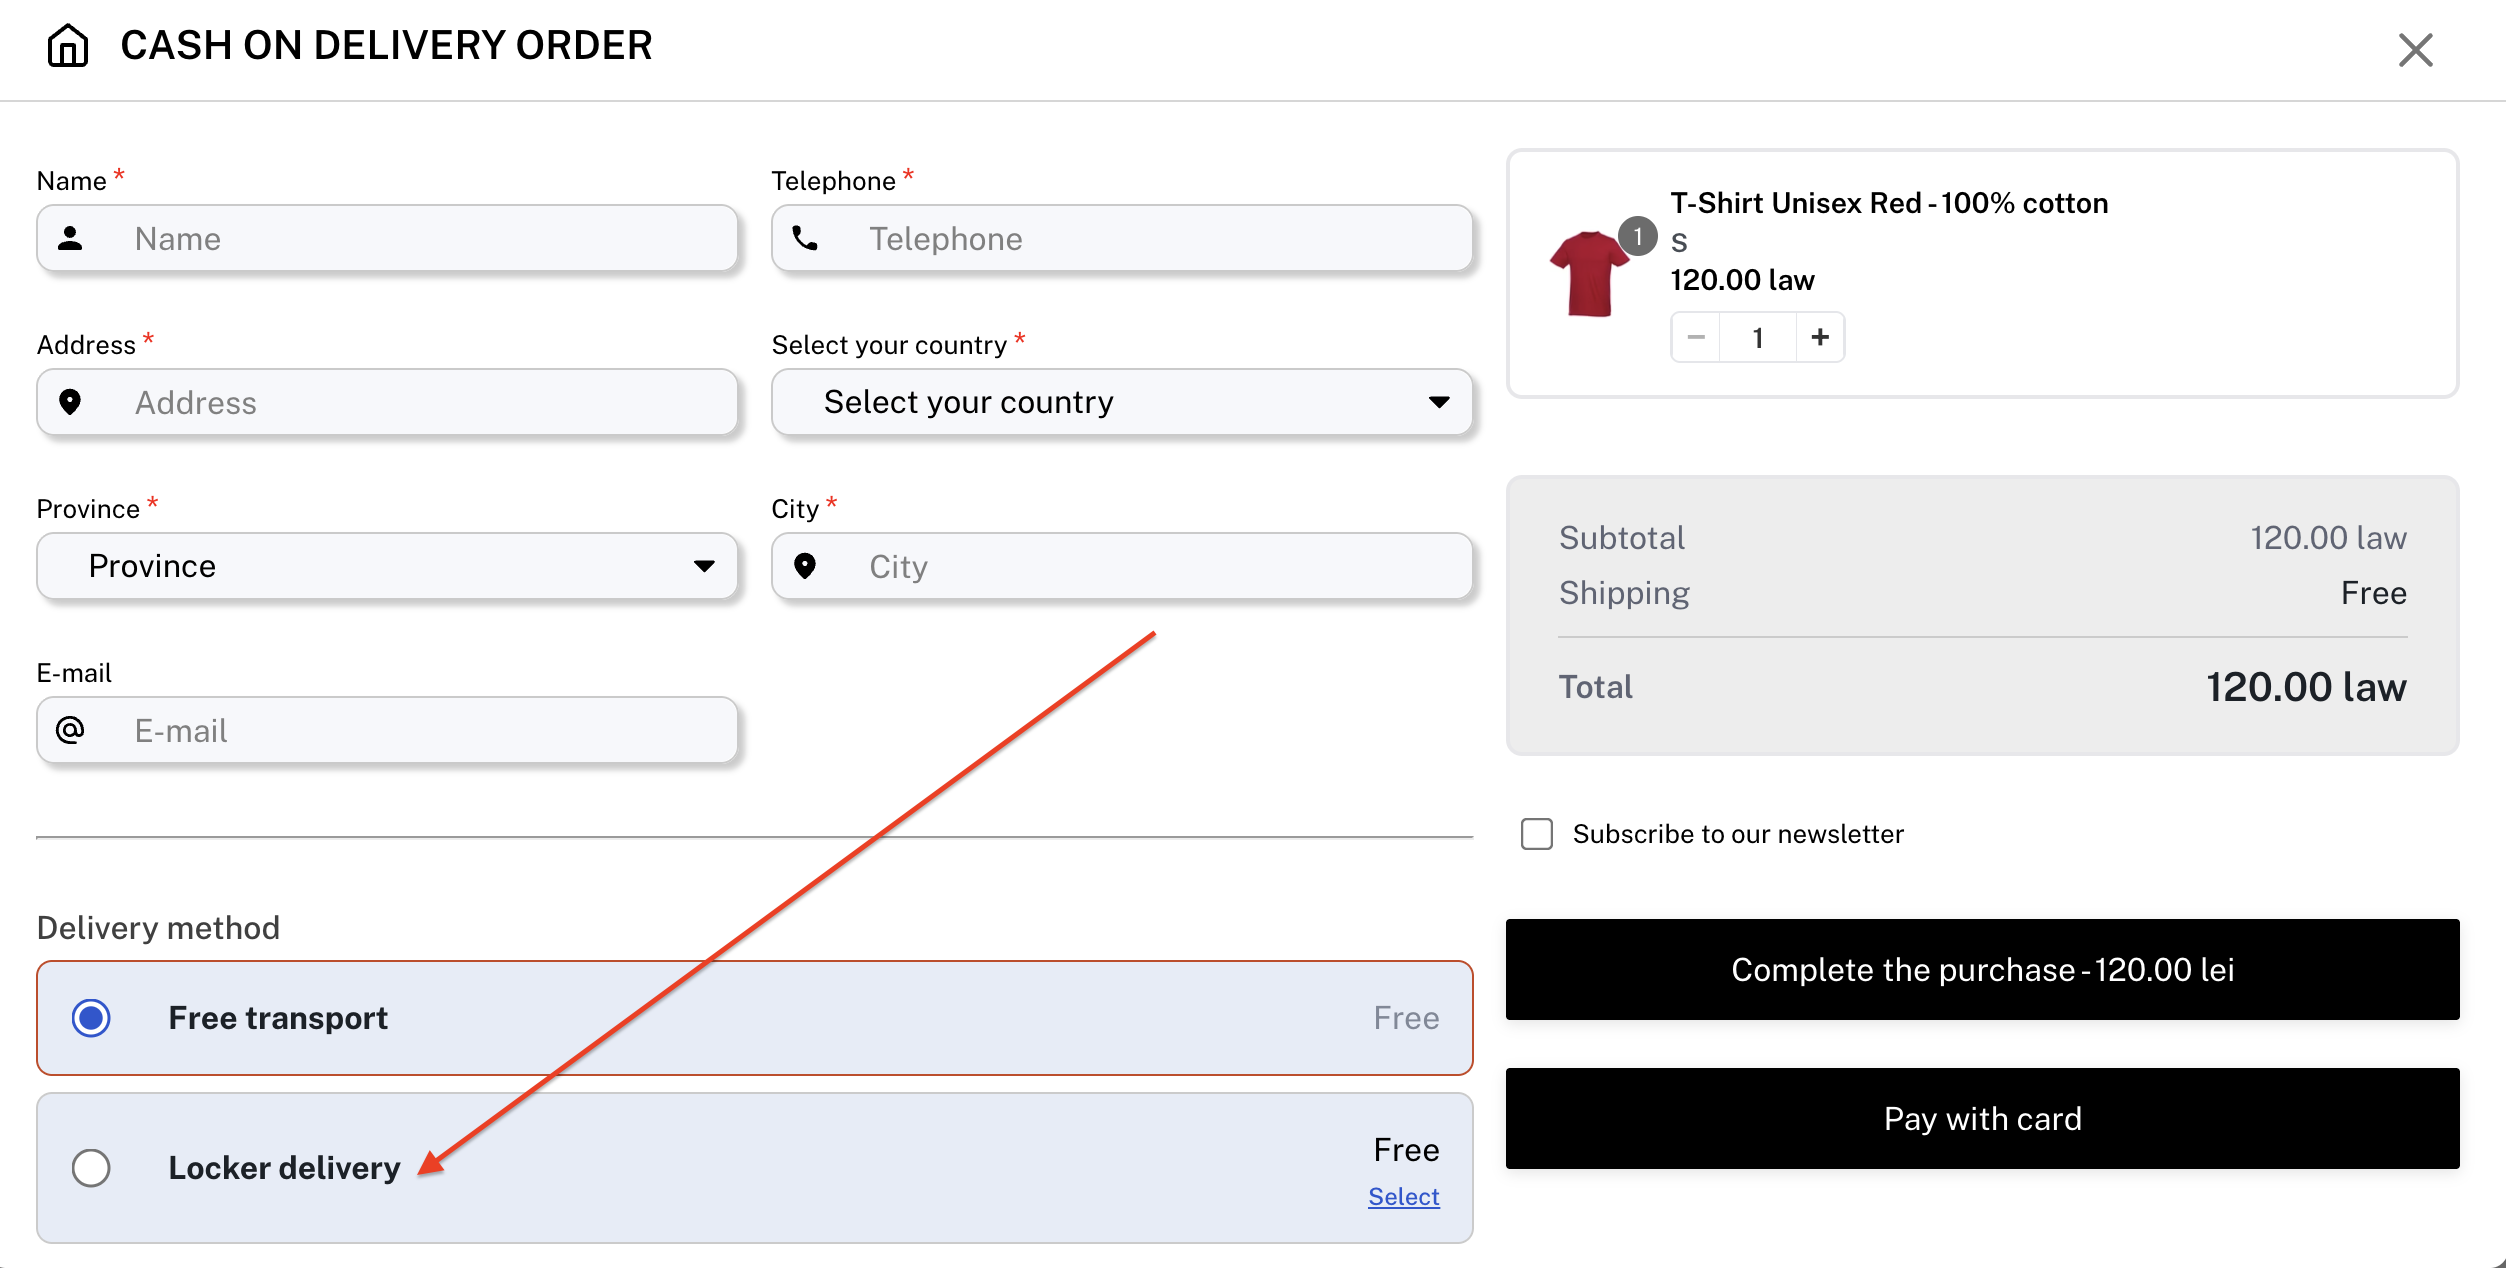The image size is (2506, 1268).
Task: Click the red T-shirt product thumbnail
Action: point(1589,273)
